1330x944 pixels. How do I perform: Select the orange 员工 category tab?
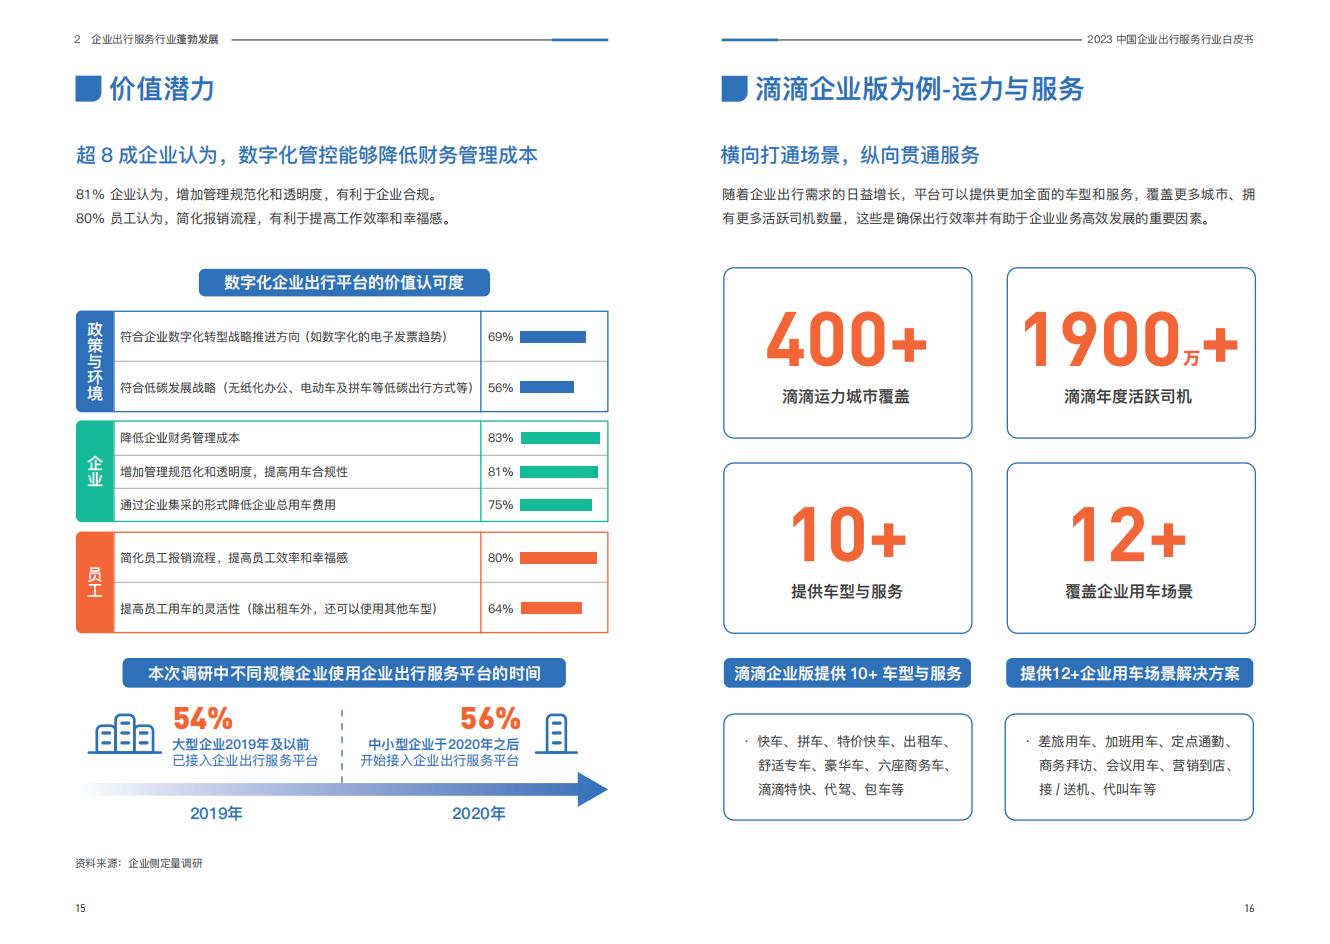pos(95,582)
